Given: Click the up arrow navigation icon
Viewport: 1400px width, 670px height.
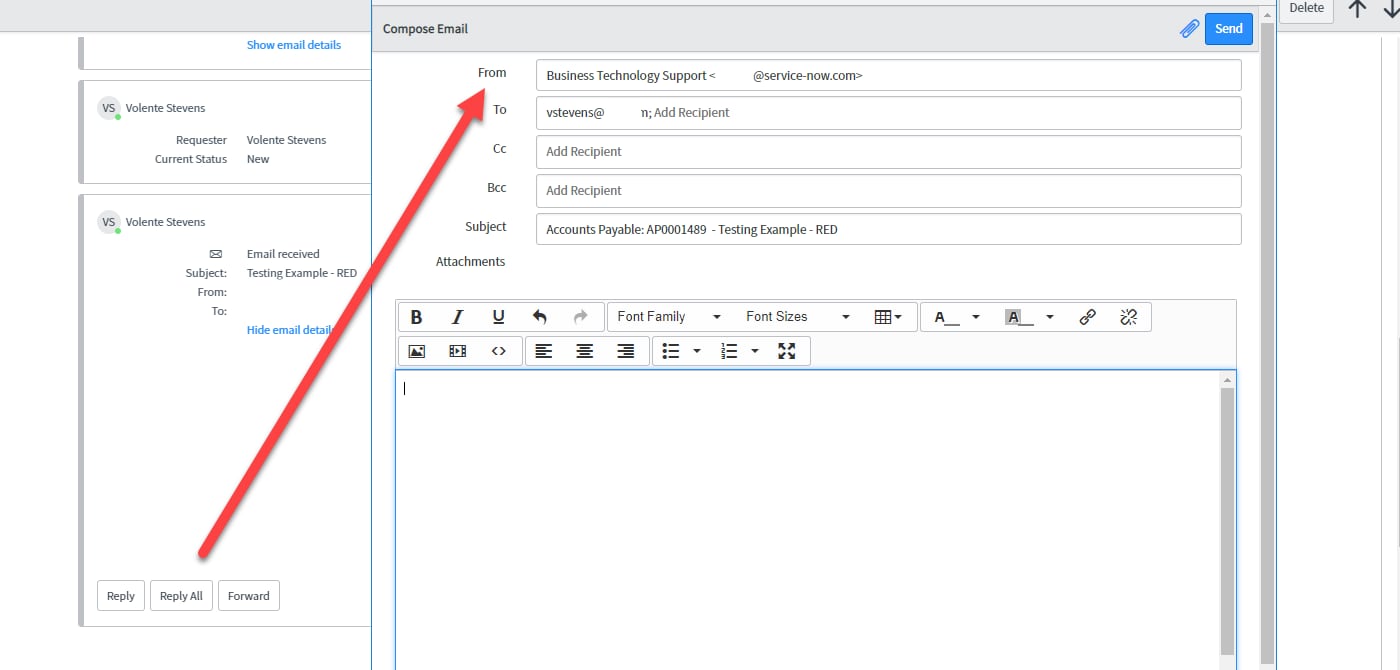Looking at the screenshot, I should [x=1357, y=8].
